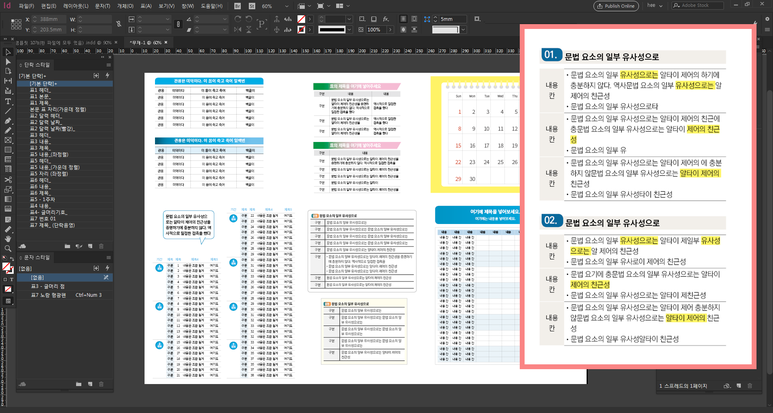Apply the 표7 노랑 형광펜 character style
Viewport: 773px width, 413px height.
pyautogui.click(x=65, y=295)
